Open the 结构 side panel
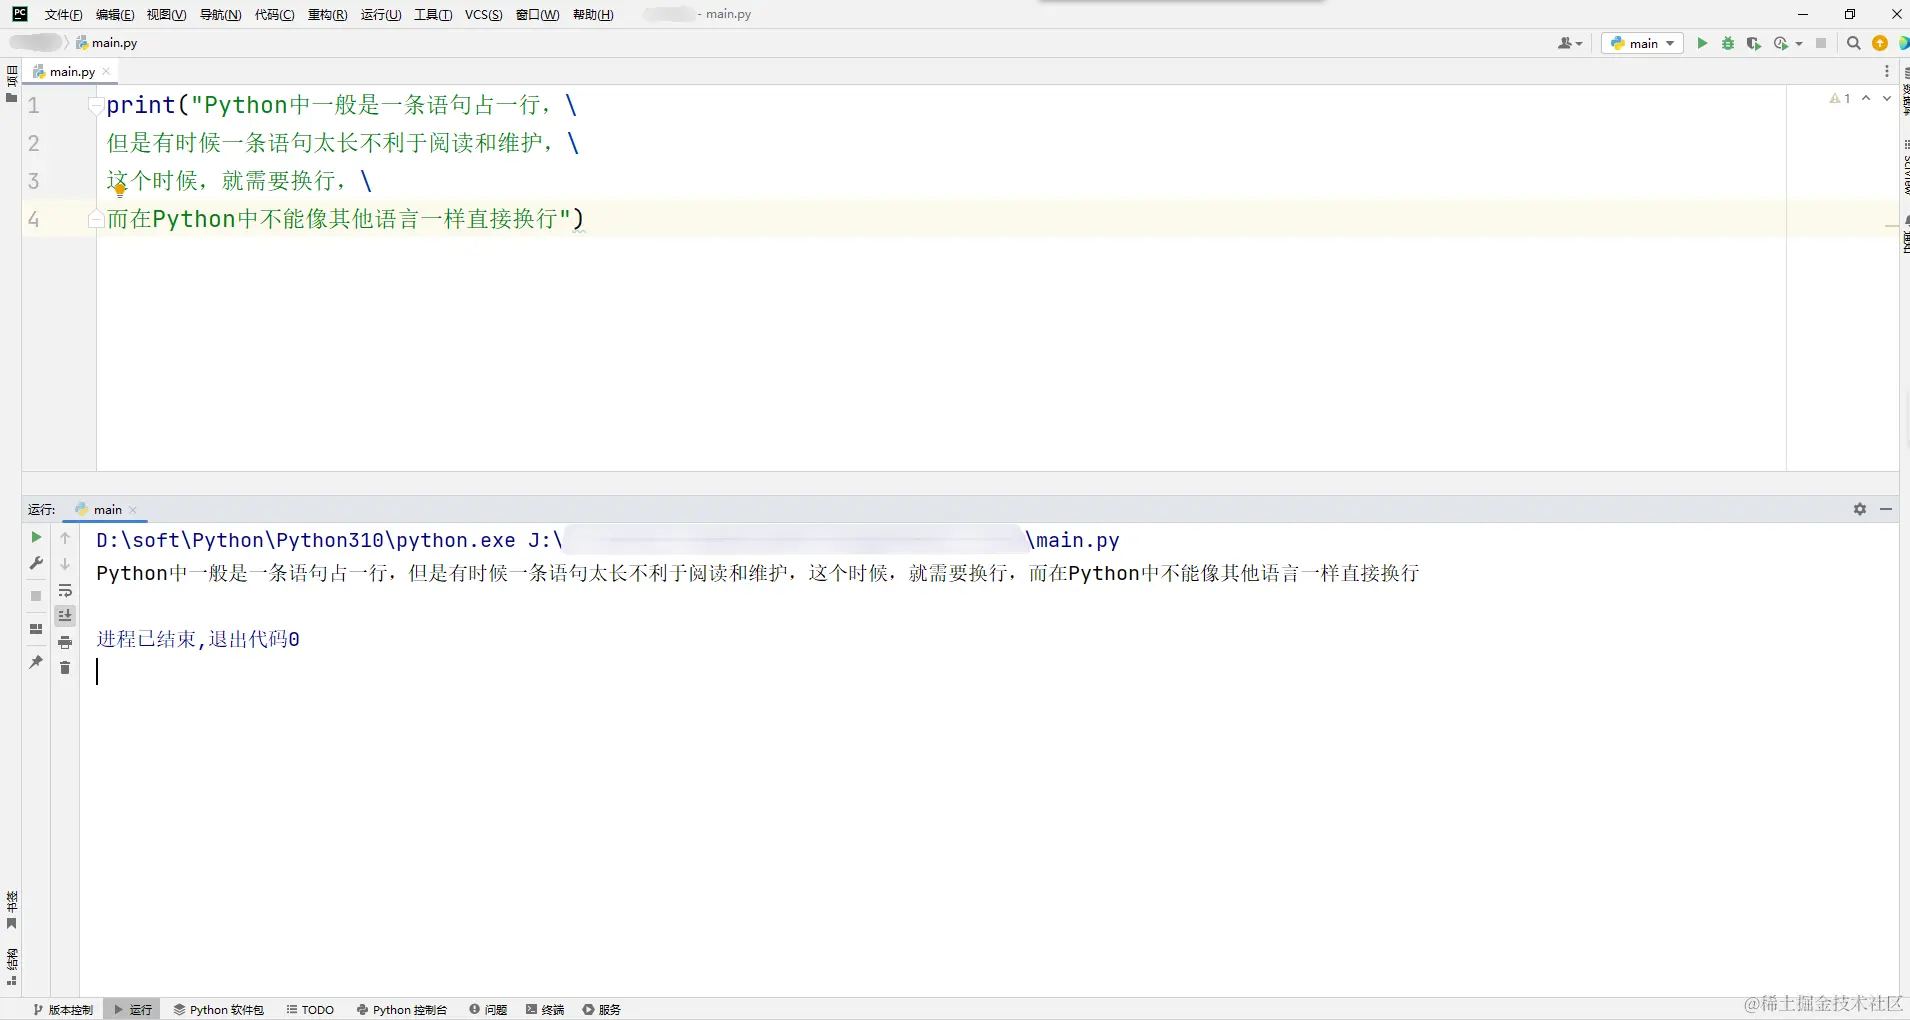1910x1020 pixels. coord(12,966)
